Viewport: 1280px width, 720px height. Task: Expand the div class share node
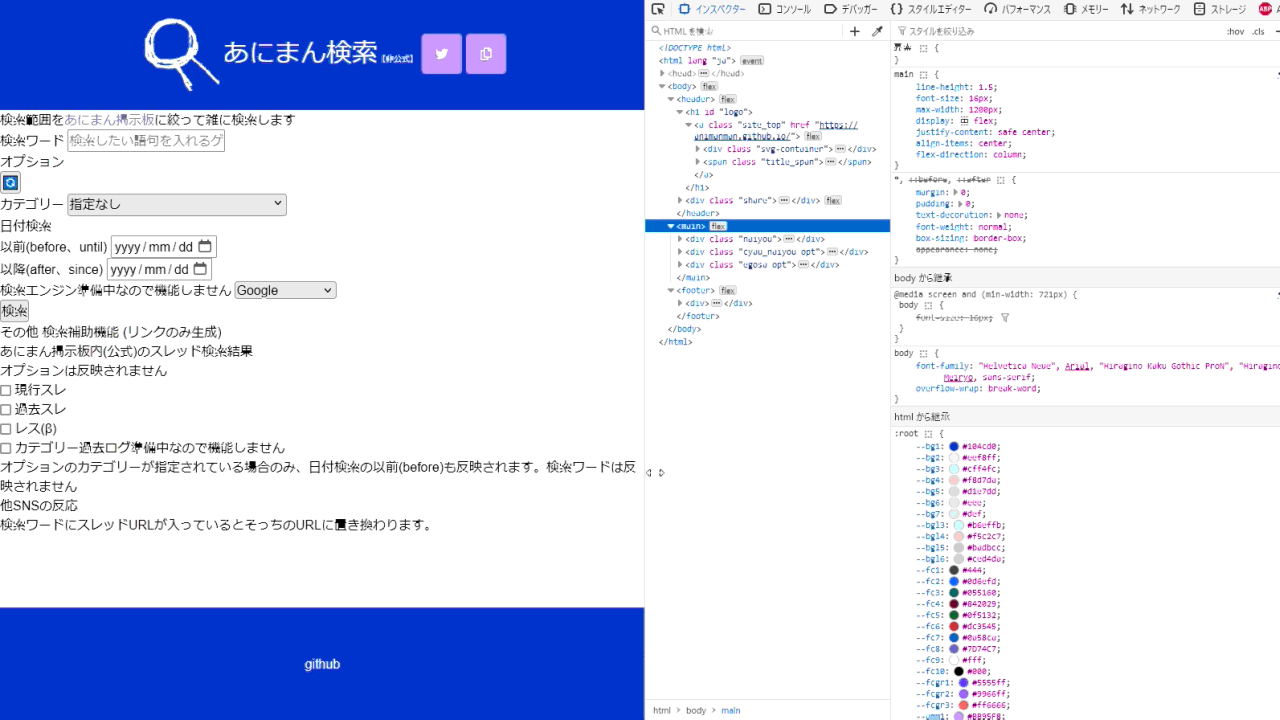click(680, 201)
